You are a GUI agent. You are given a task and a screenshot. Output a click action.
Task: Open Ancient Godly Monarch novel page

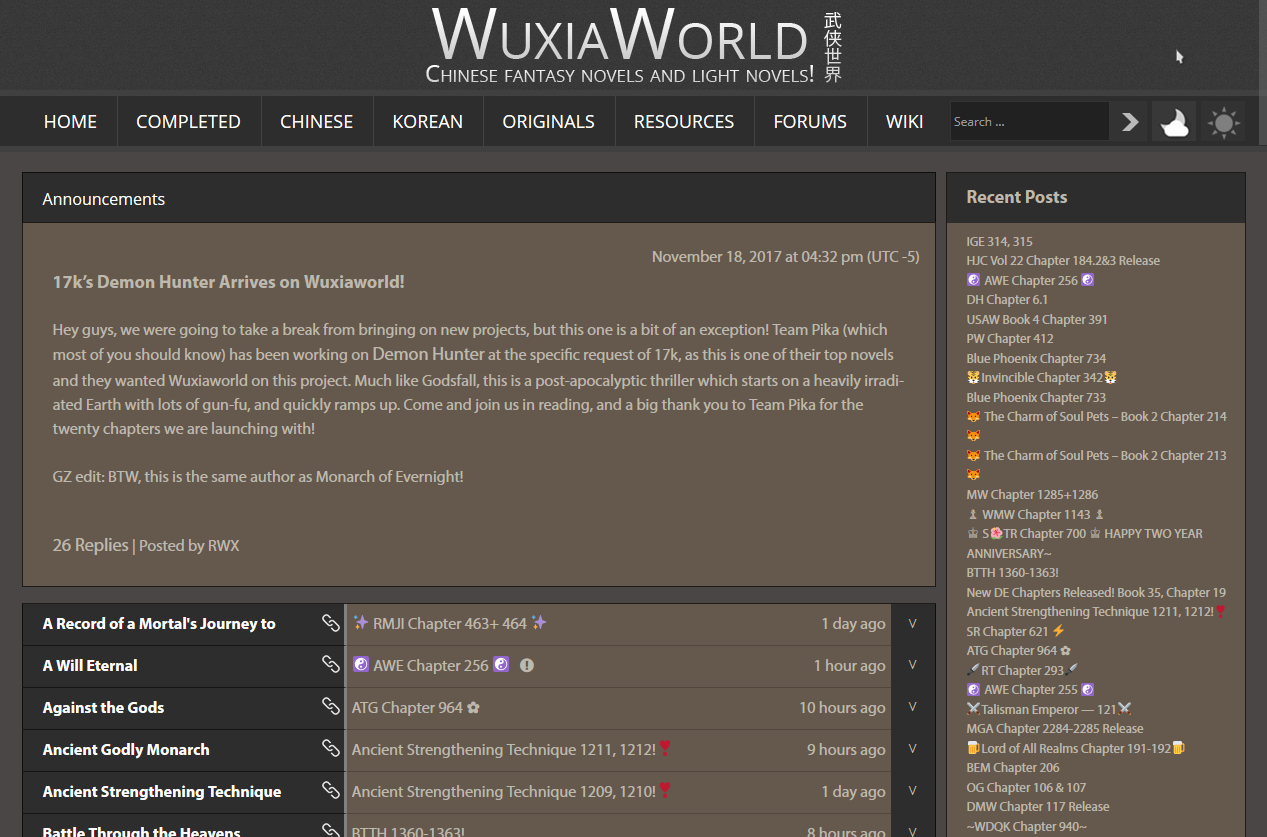point(126,749)
